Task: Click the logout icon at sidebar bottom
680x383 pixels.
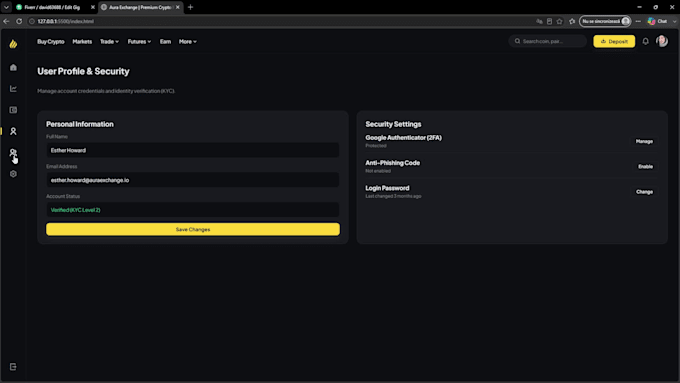Action: pos(13,367)
